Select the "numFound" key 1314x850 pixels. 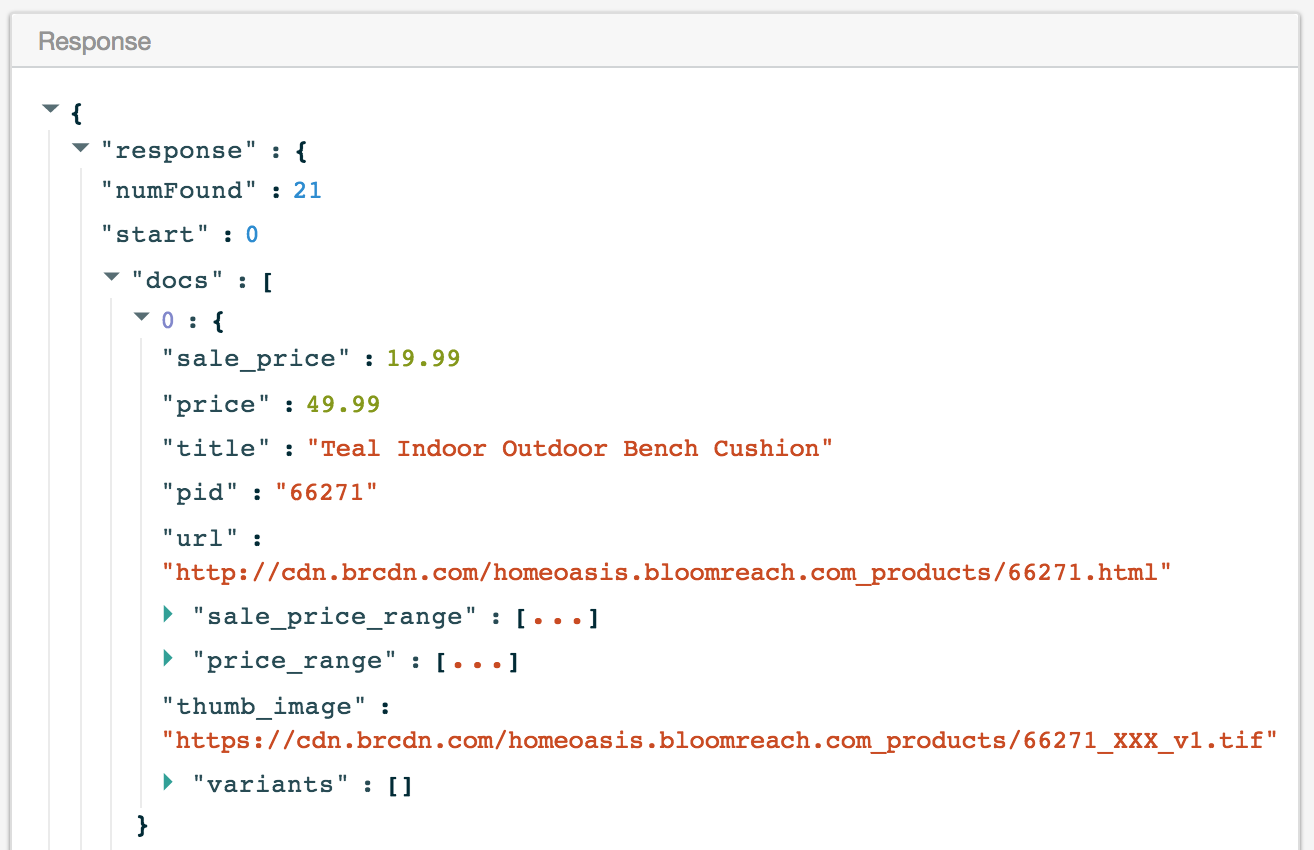180,190
